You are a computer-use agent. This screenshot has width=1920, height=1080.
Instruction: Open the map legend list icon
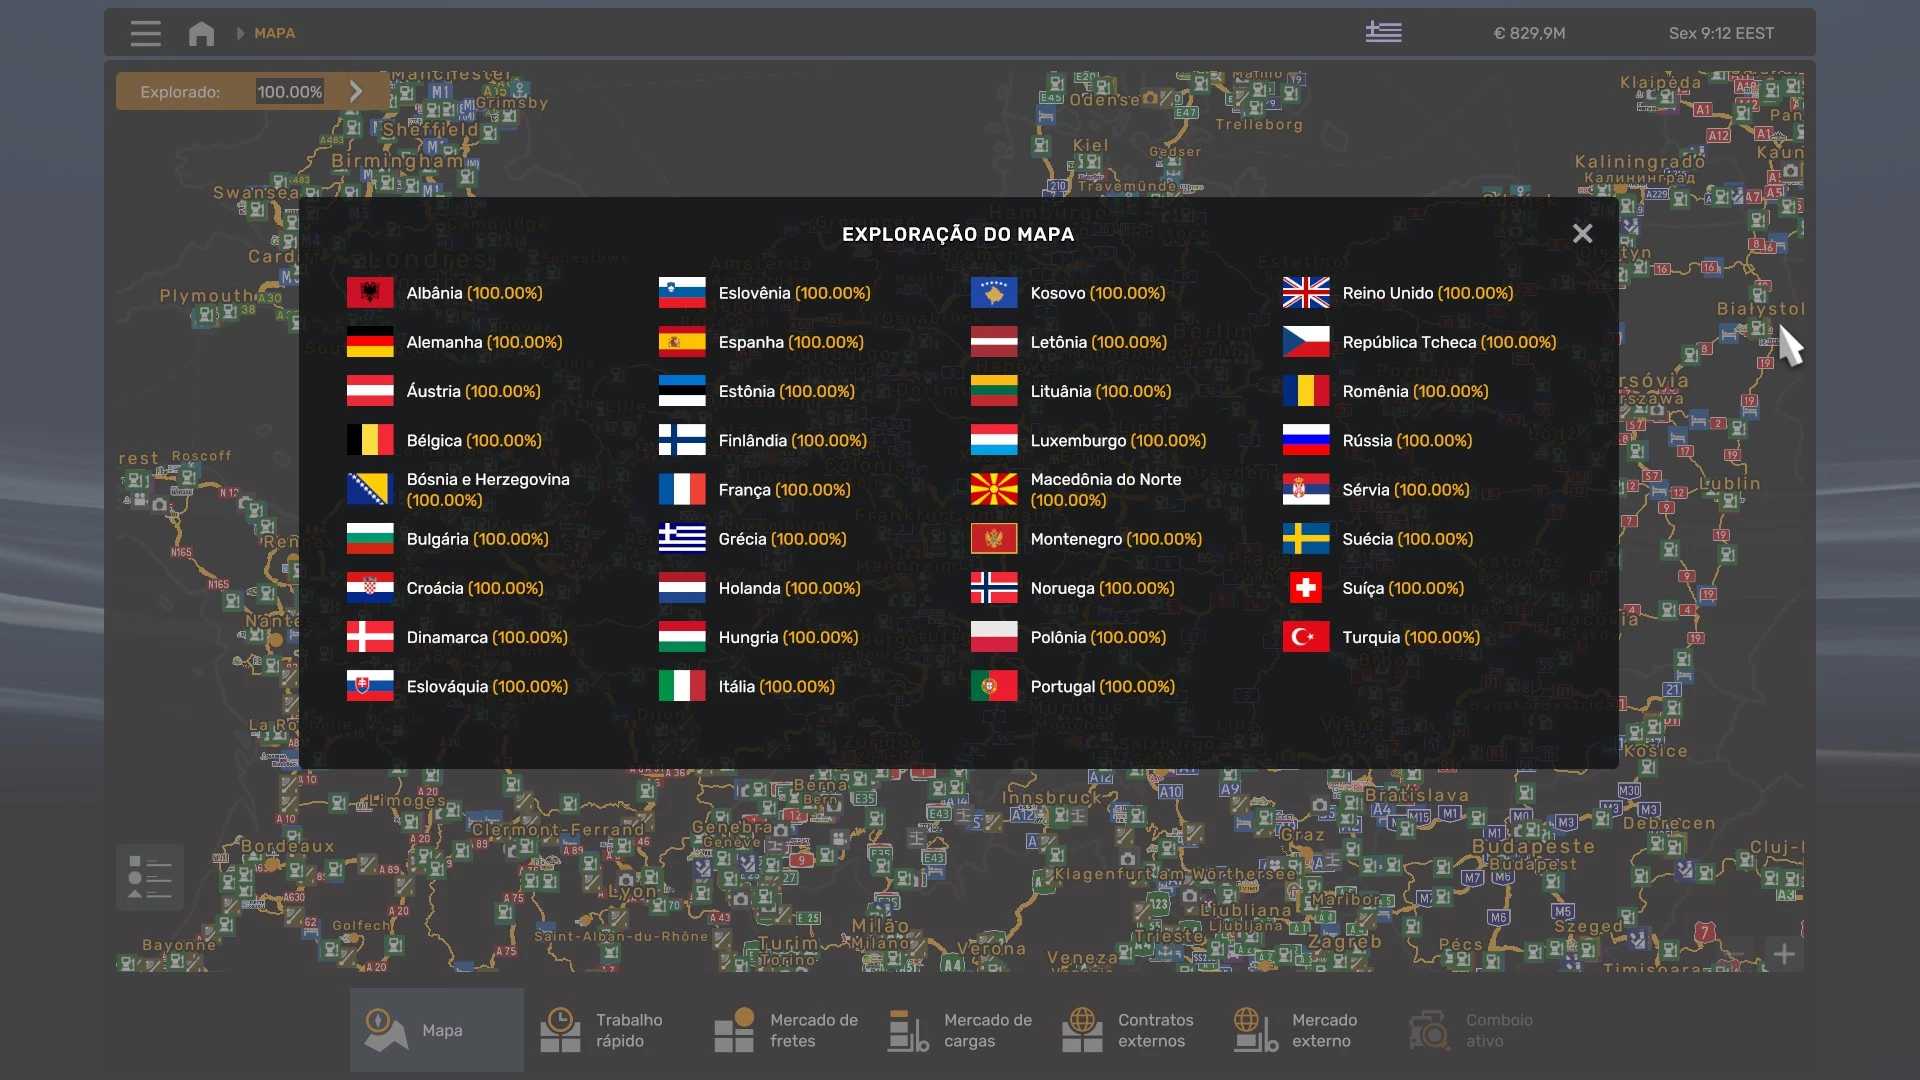(x=150, y=877)
